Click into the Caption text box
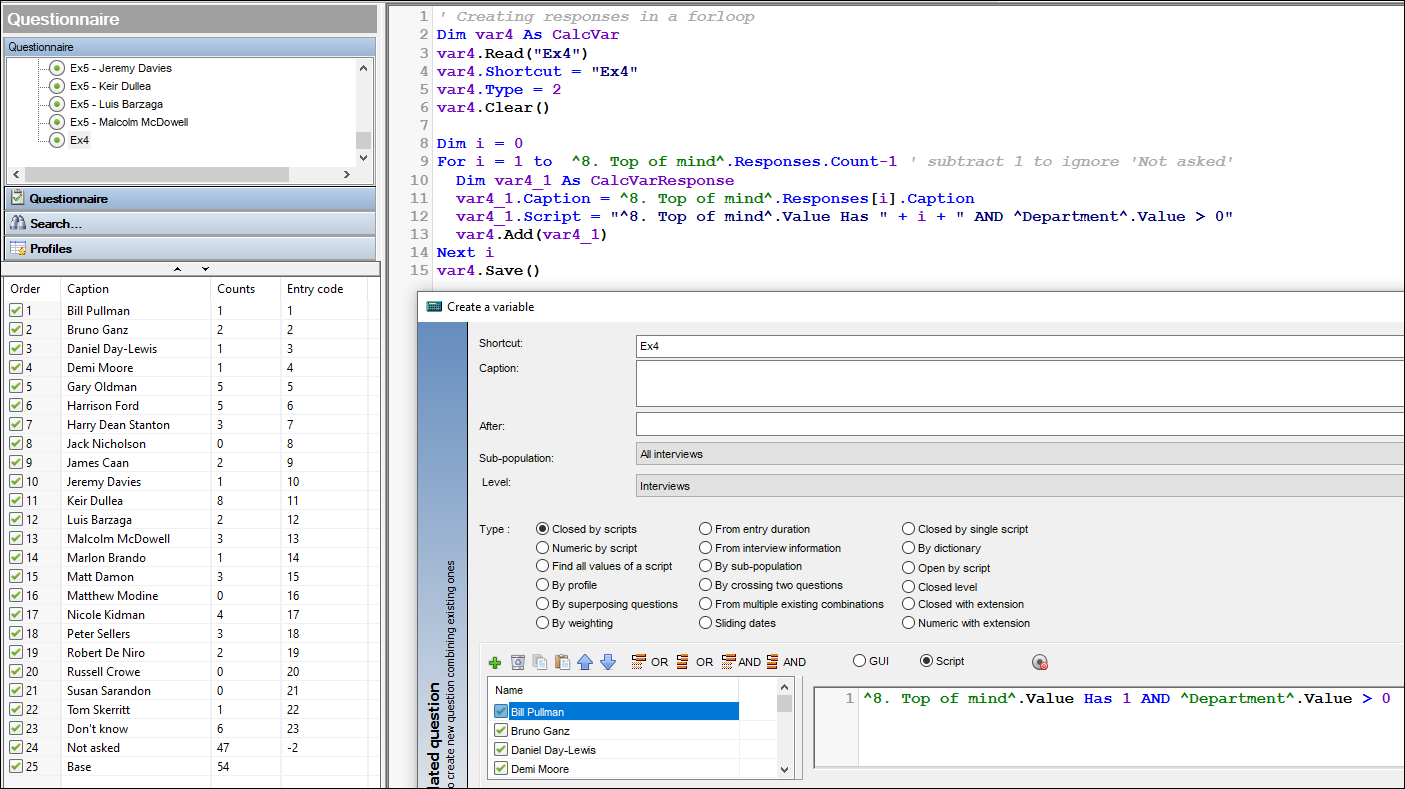 click(x=1020, y=384)
